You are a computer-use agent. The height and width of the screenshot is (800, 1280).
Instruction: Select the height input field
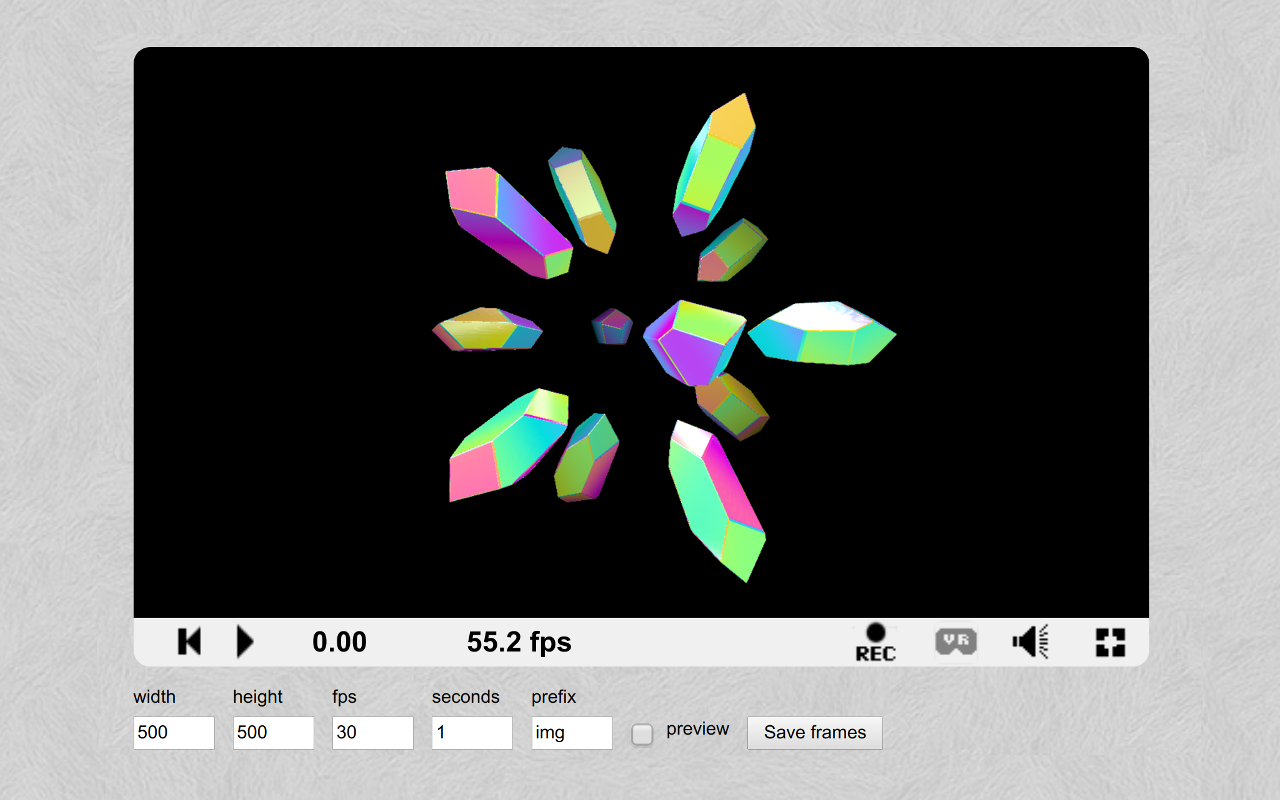[x=272, y=732]
